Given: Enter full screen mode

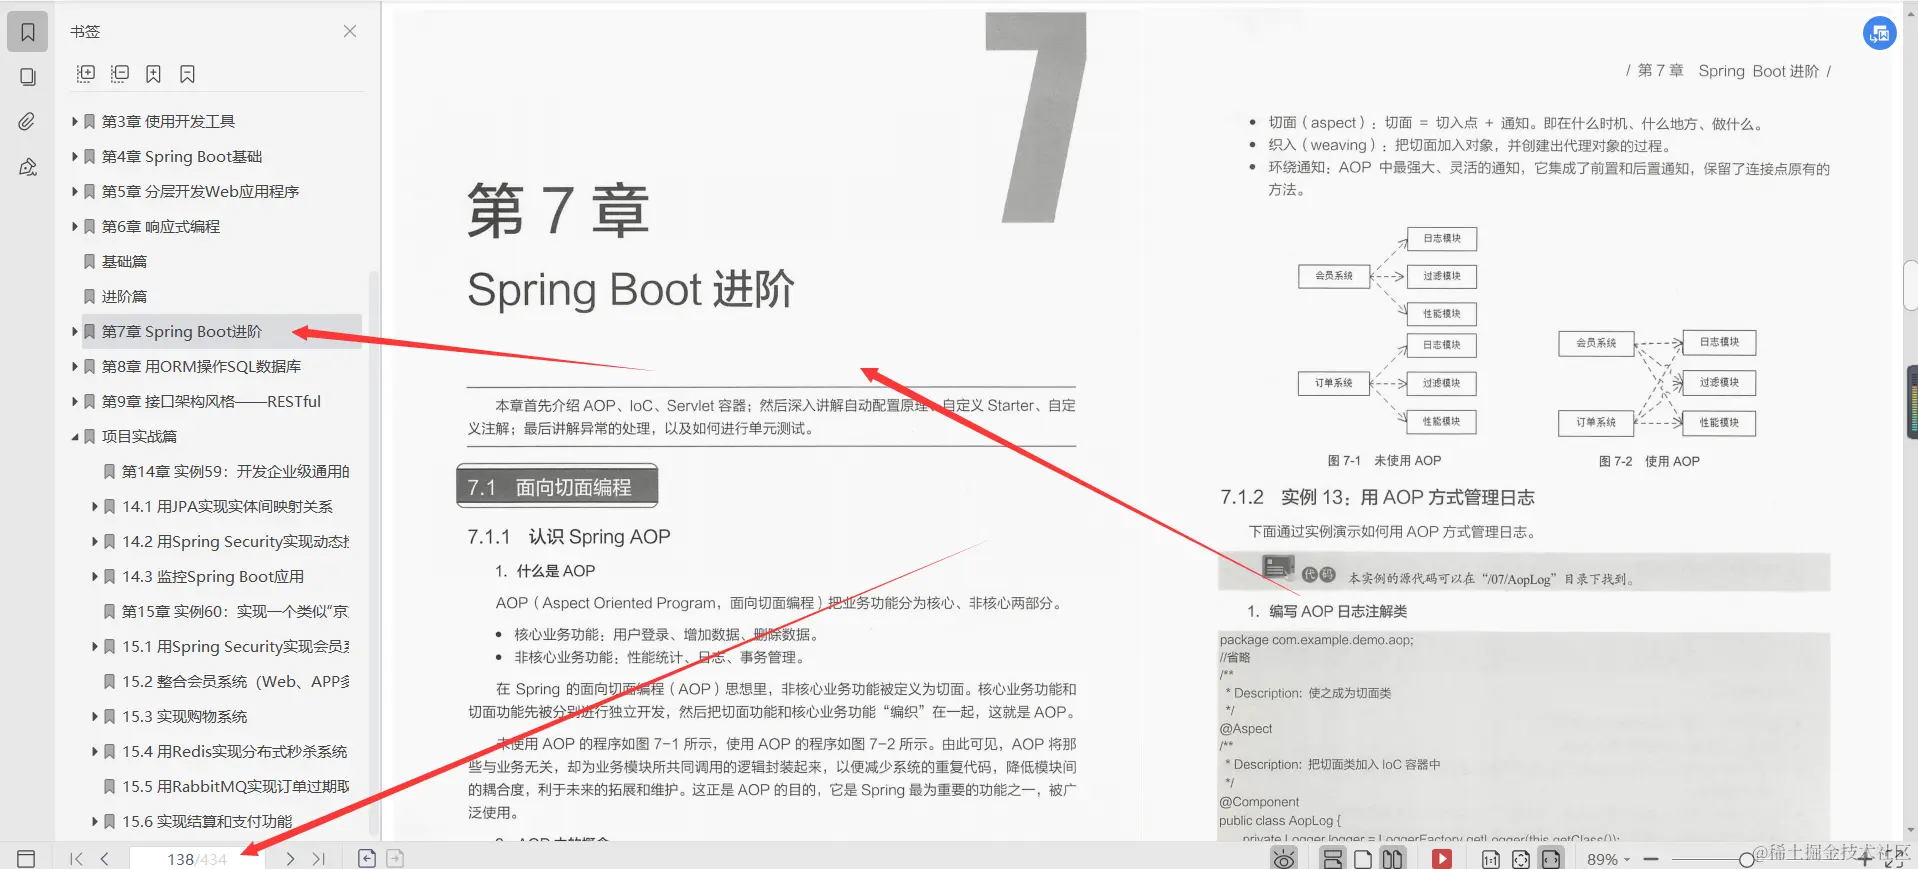Looking at the screenshot, I should click(1893, 859).
